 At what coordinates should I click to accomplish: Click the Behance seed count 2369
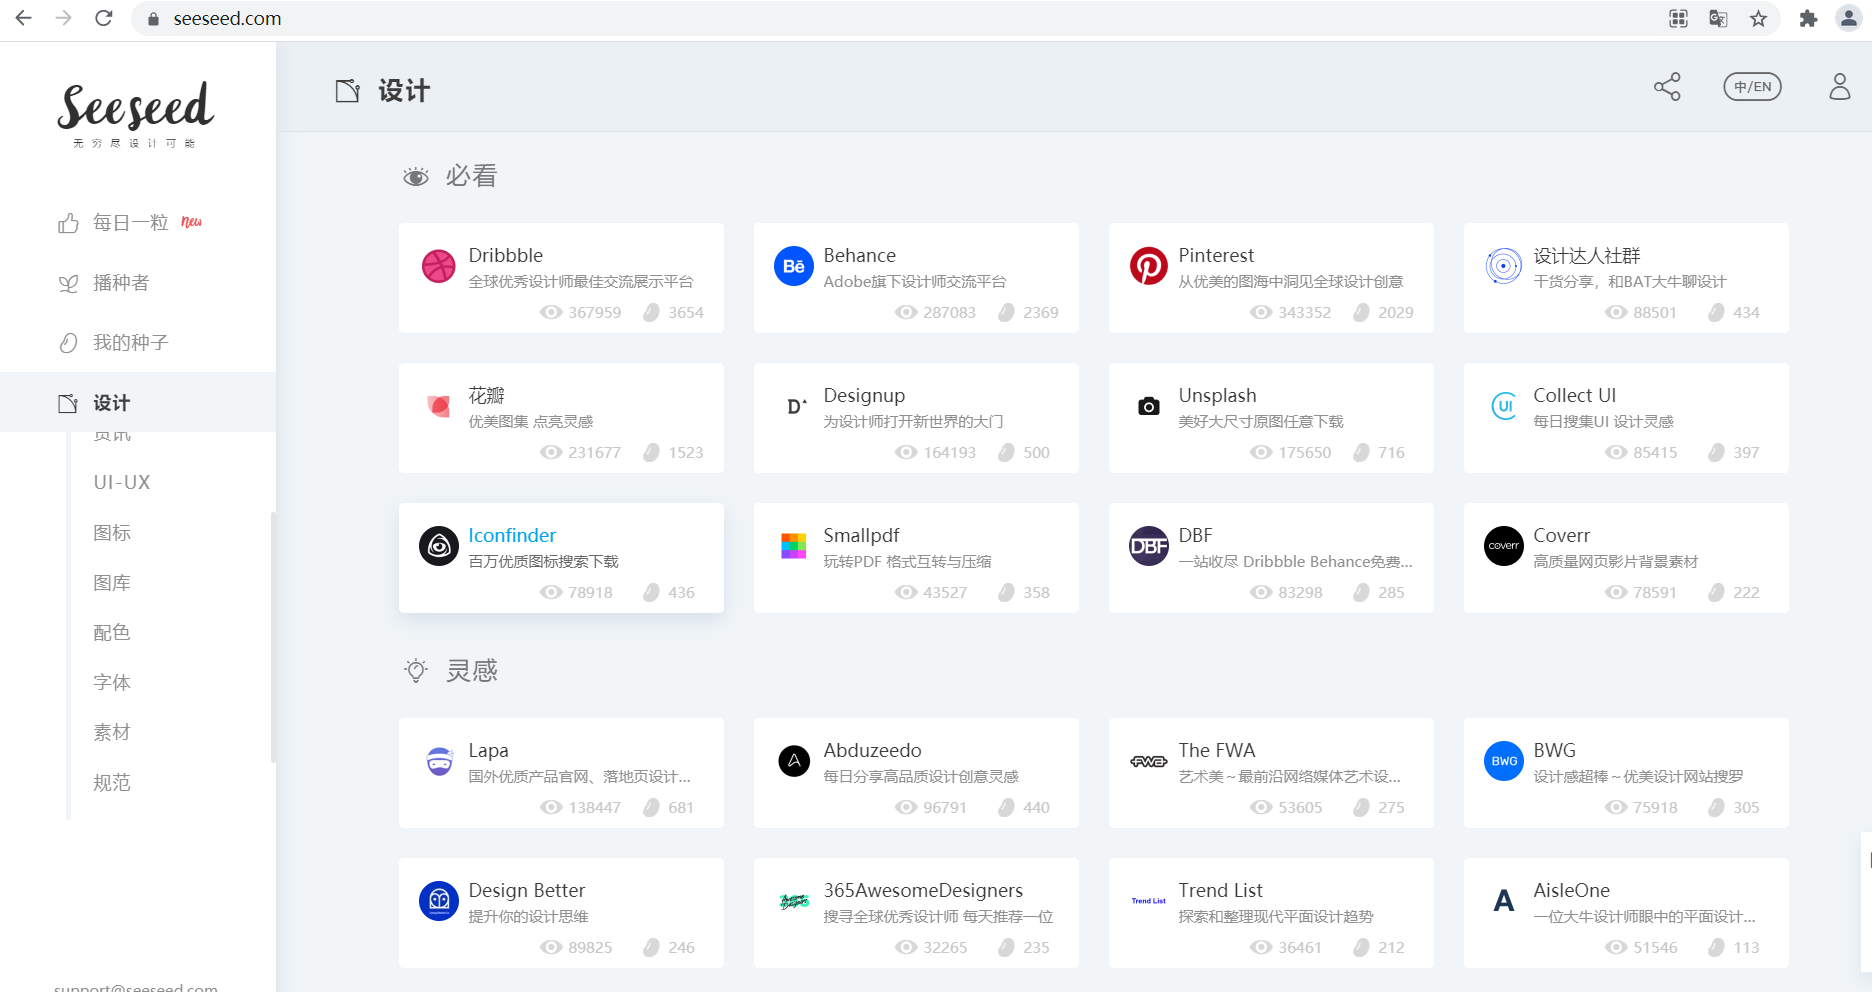coord(1029,312)
